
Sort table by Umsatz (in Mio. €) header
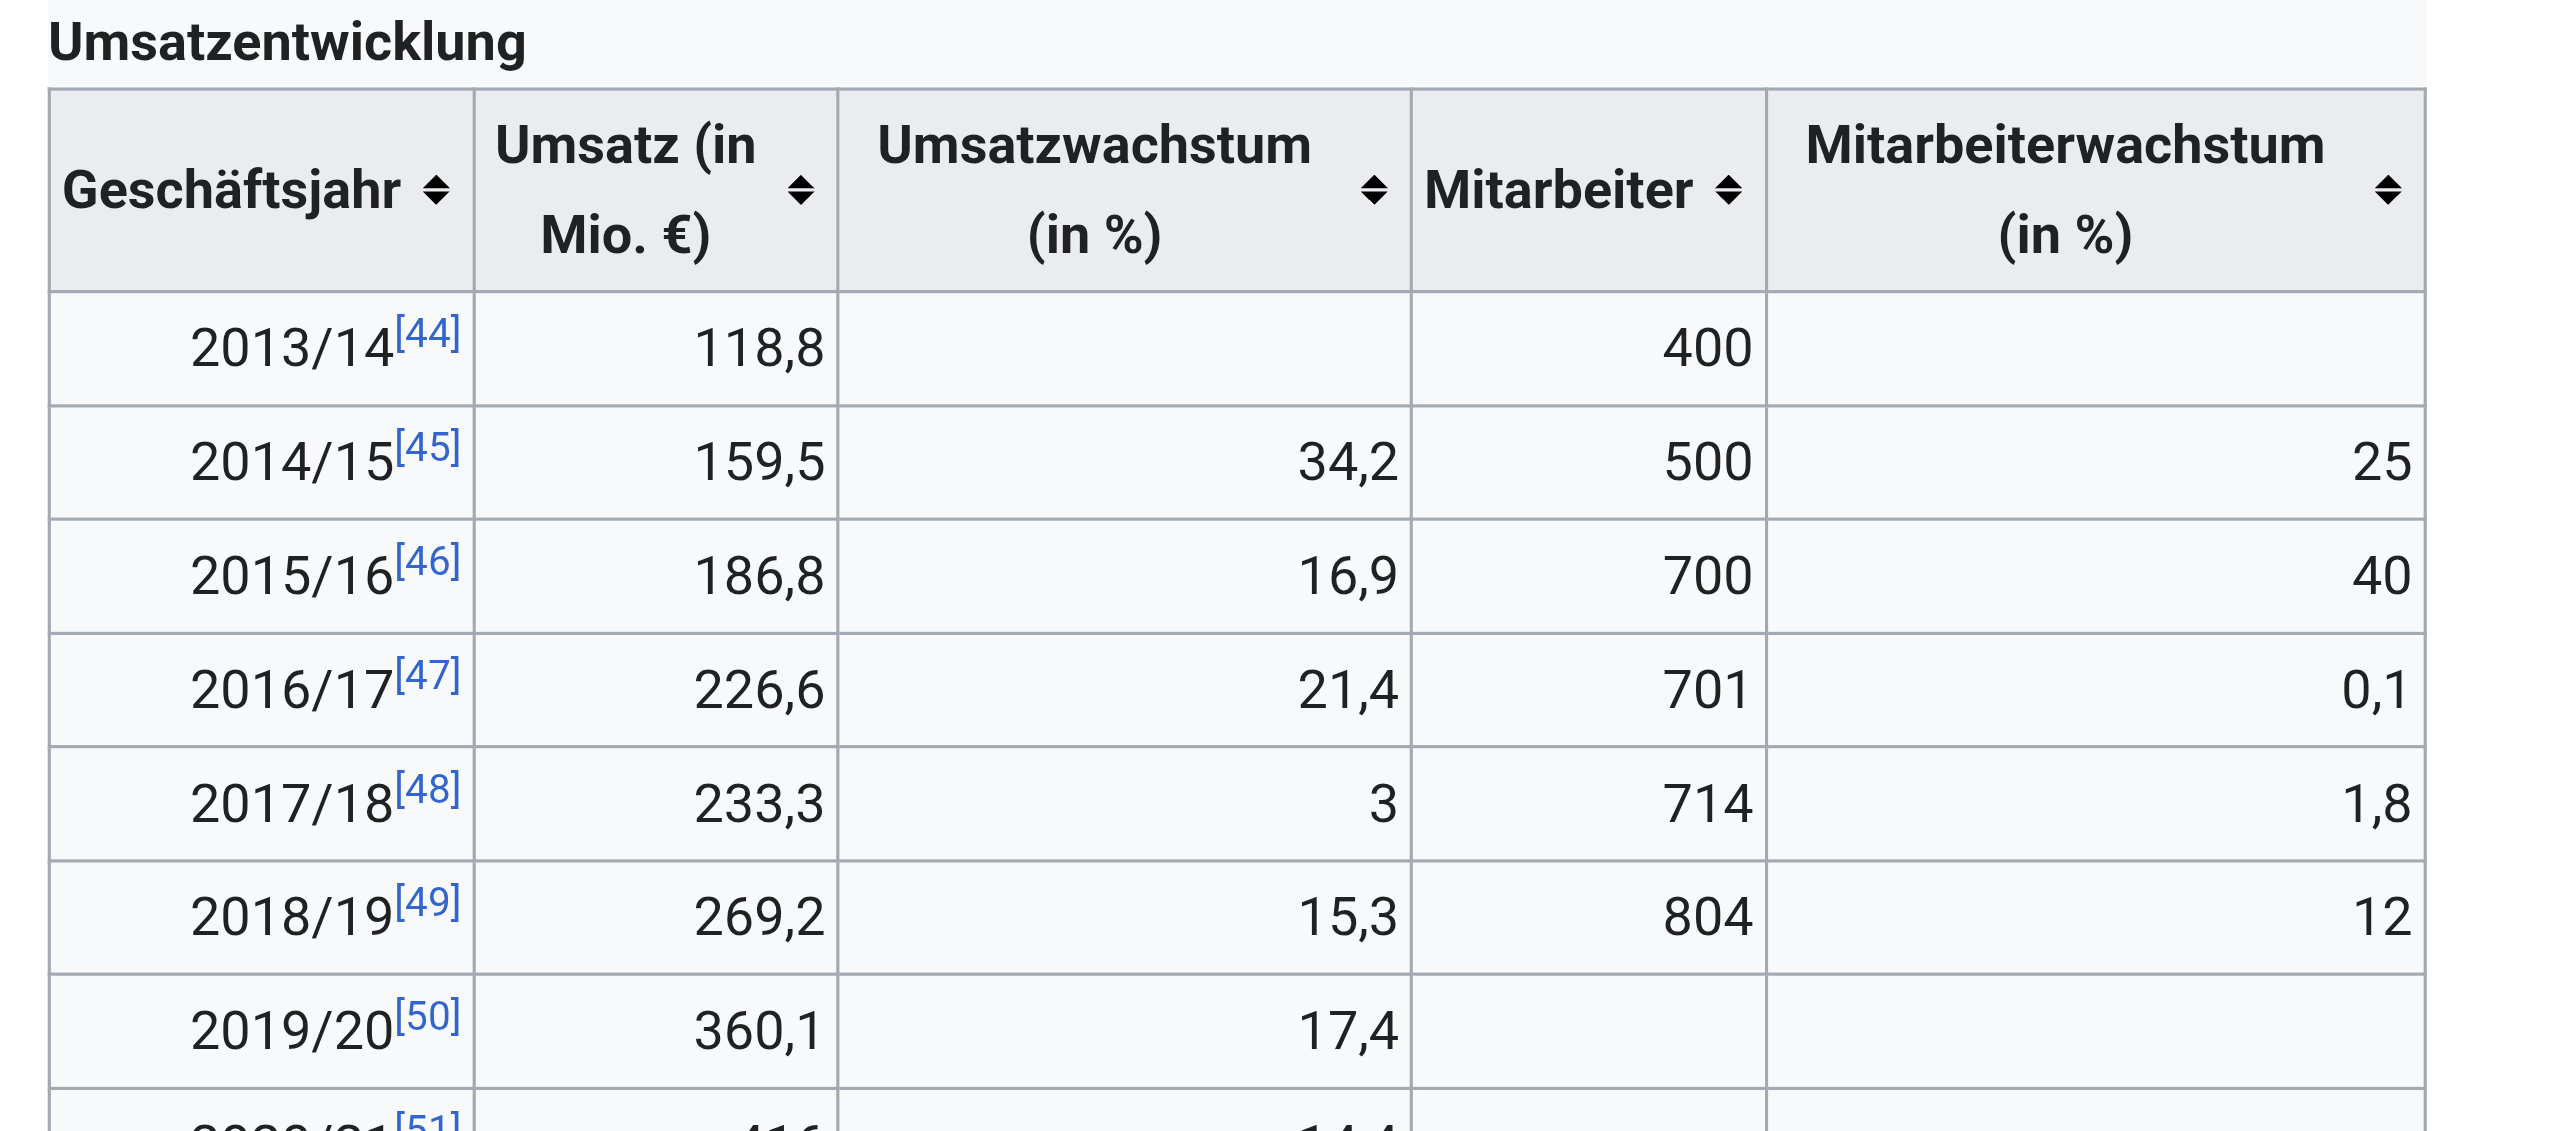pyautogui.click(x=626, y=190)
